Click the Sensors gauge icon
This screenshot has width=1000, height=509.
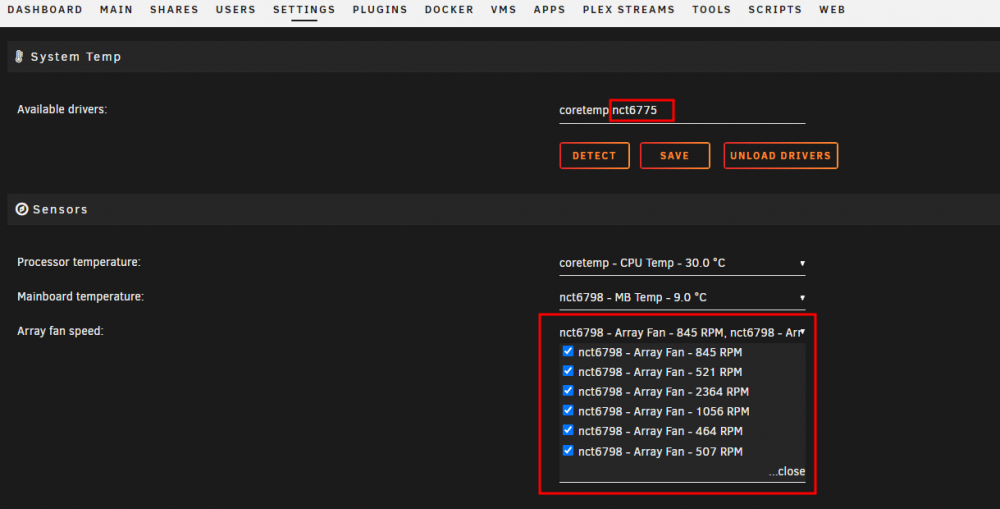pos(22,209)
